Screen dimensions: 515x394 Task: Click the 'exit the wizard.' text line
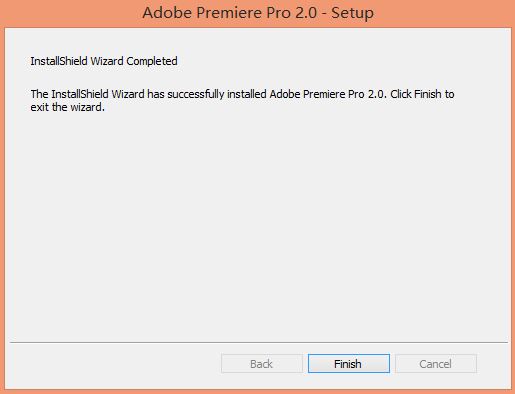tap(68, 107)
